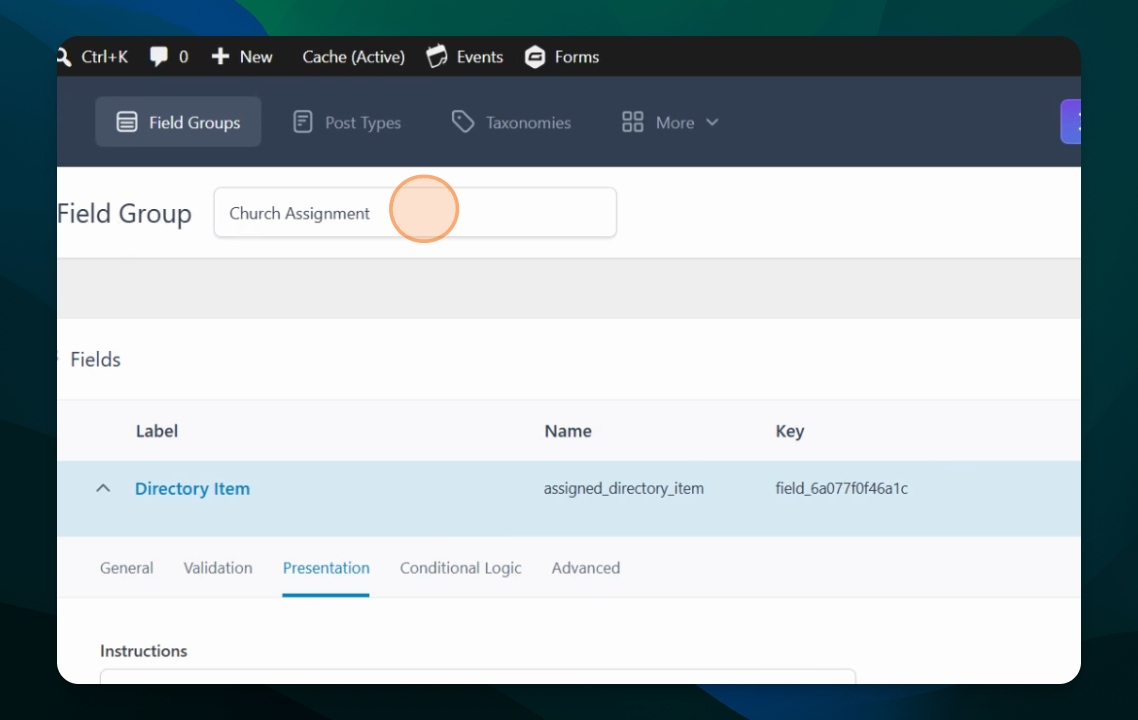
Task: Open the Forms menu item
Action: coord(576,57)
